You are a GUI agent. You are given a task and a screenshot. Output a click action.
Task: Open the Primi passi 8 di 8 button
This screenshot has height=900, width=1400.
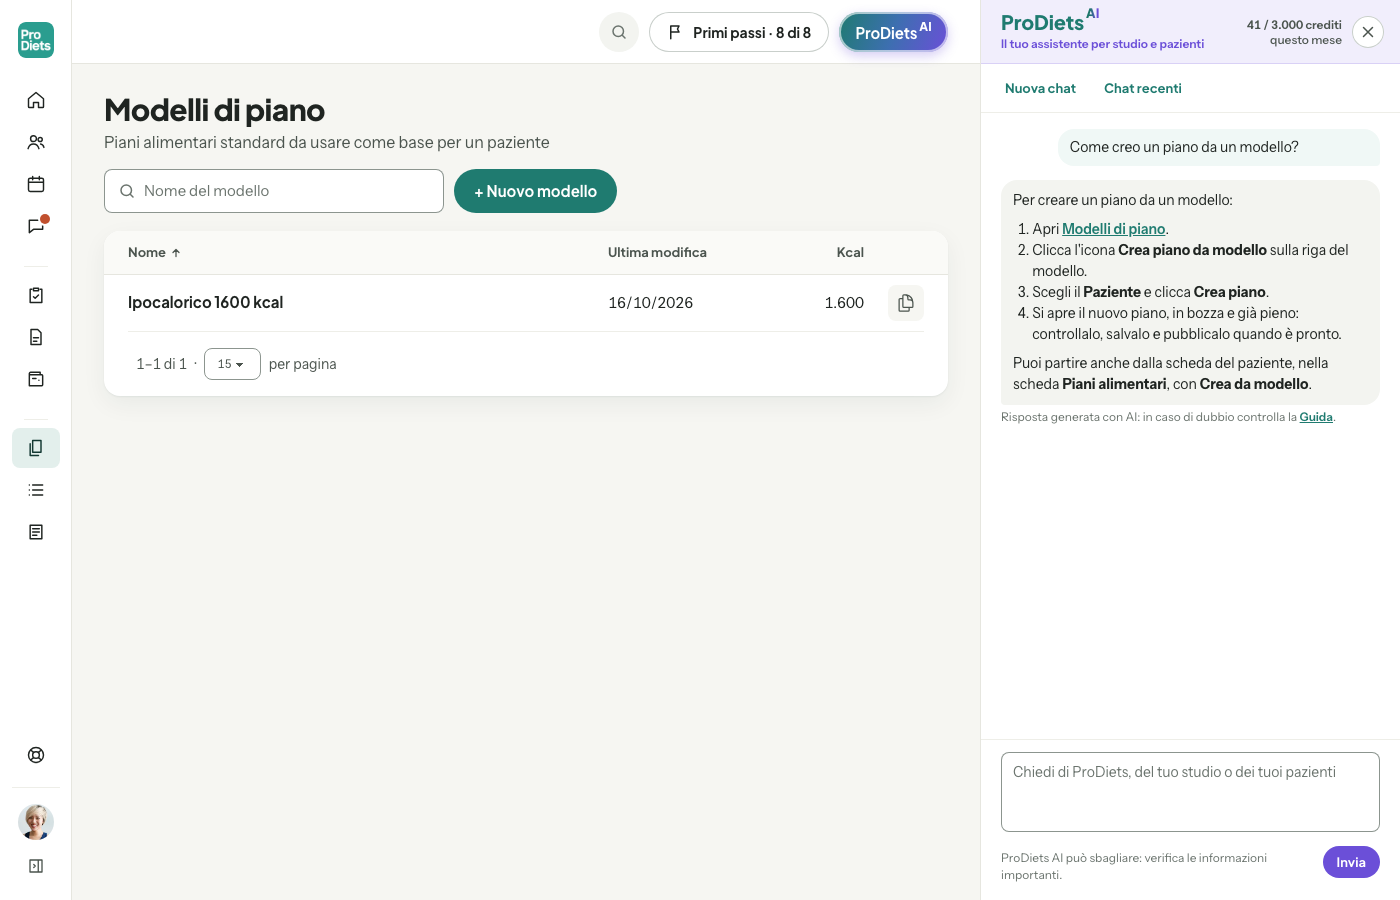(x=739, y=32)
